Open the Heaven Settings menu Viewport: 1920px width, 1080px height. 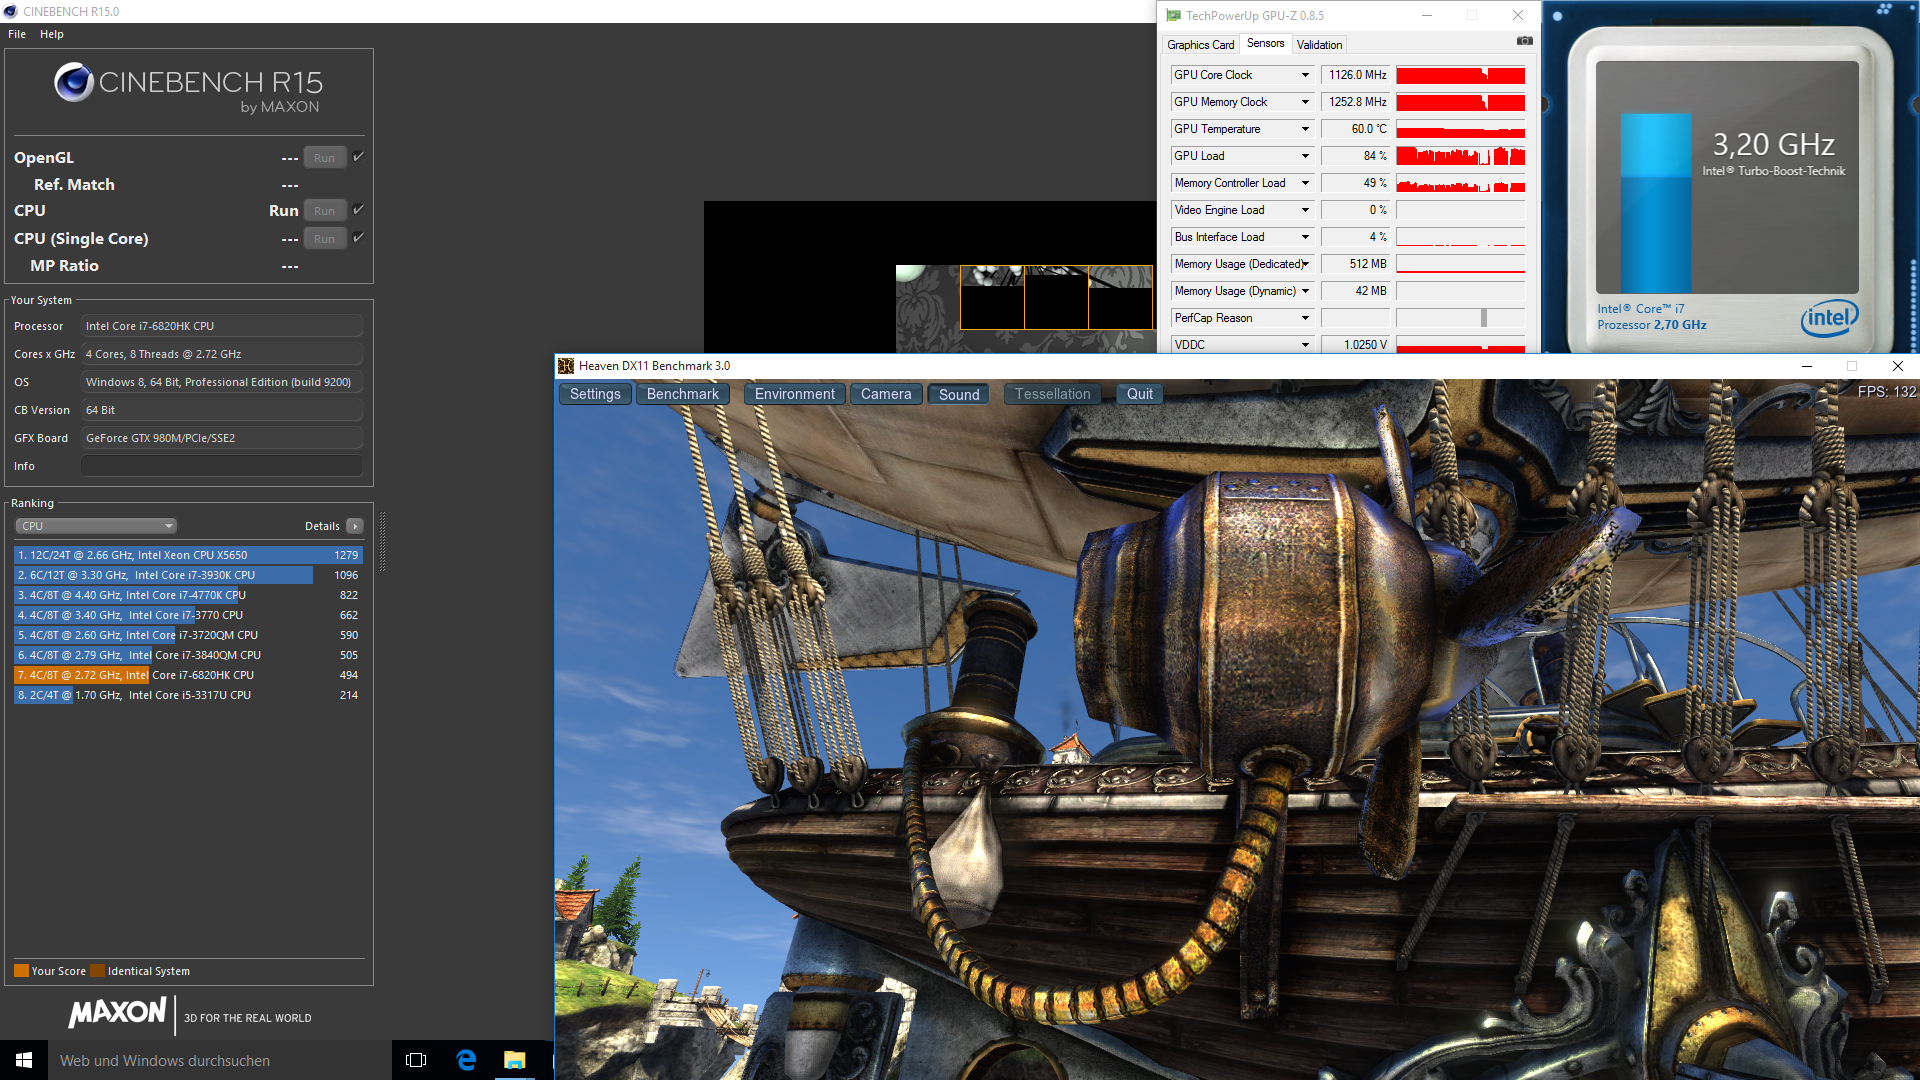[x=595, y=394]
